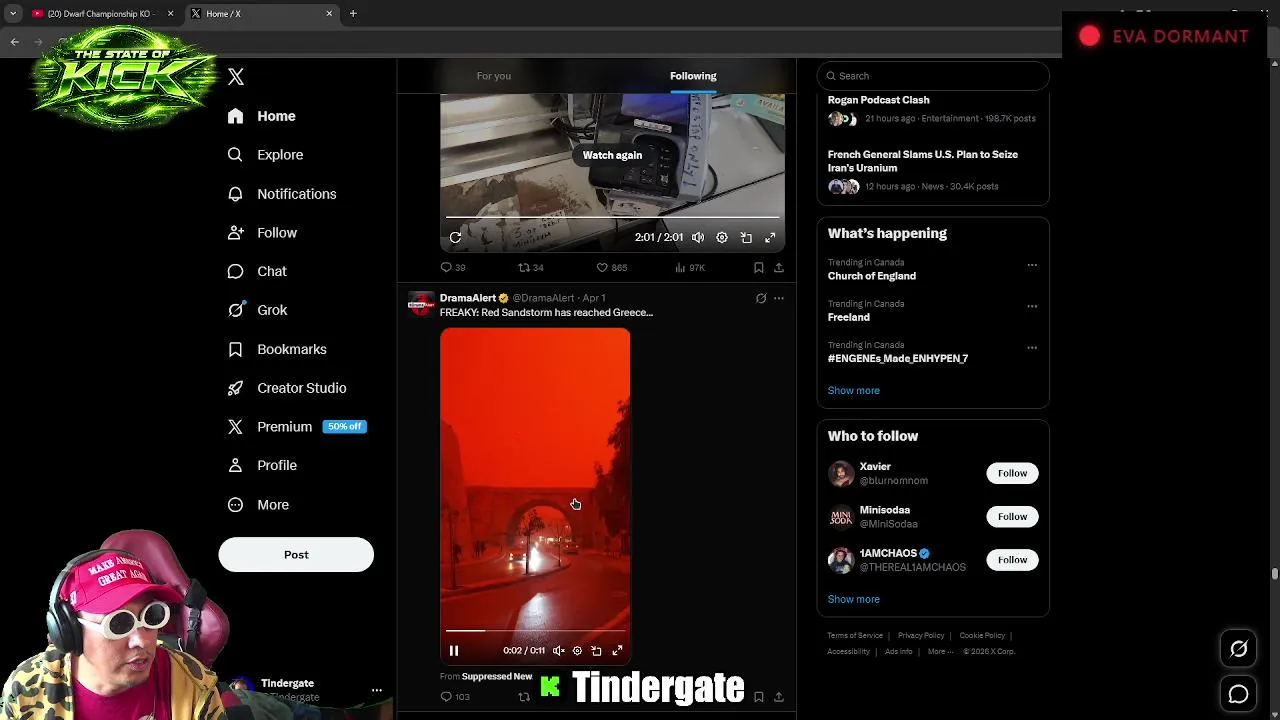Repost the post with 34 reposts
The image size is (1280, 720).
pos(531,268)
